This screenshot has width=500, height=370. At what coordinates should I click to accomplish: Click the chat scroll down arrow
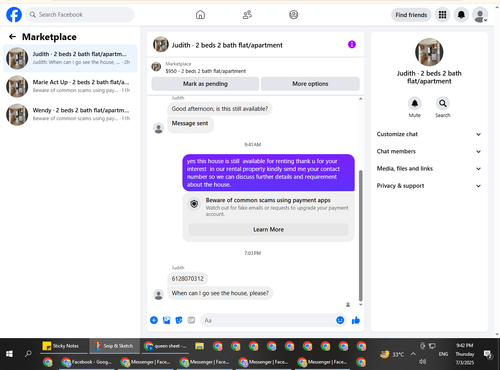point(360,304)
